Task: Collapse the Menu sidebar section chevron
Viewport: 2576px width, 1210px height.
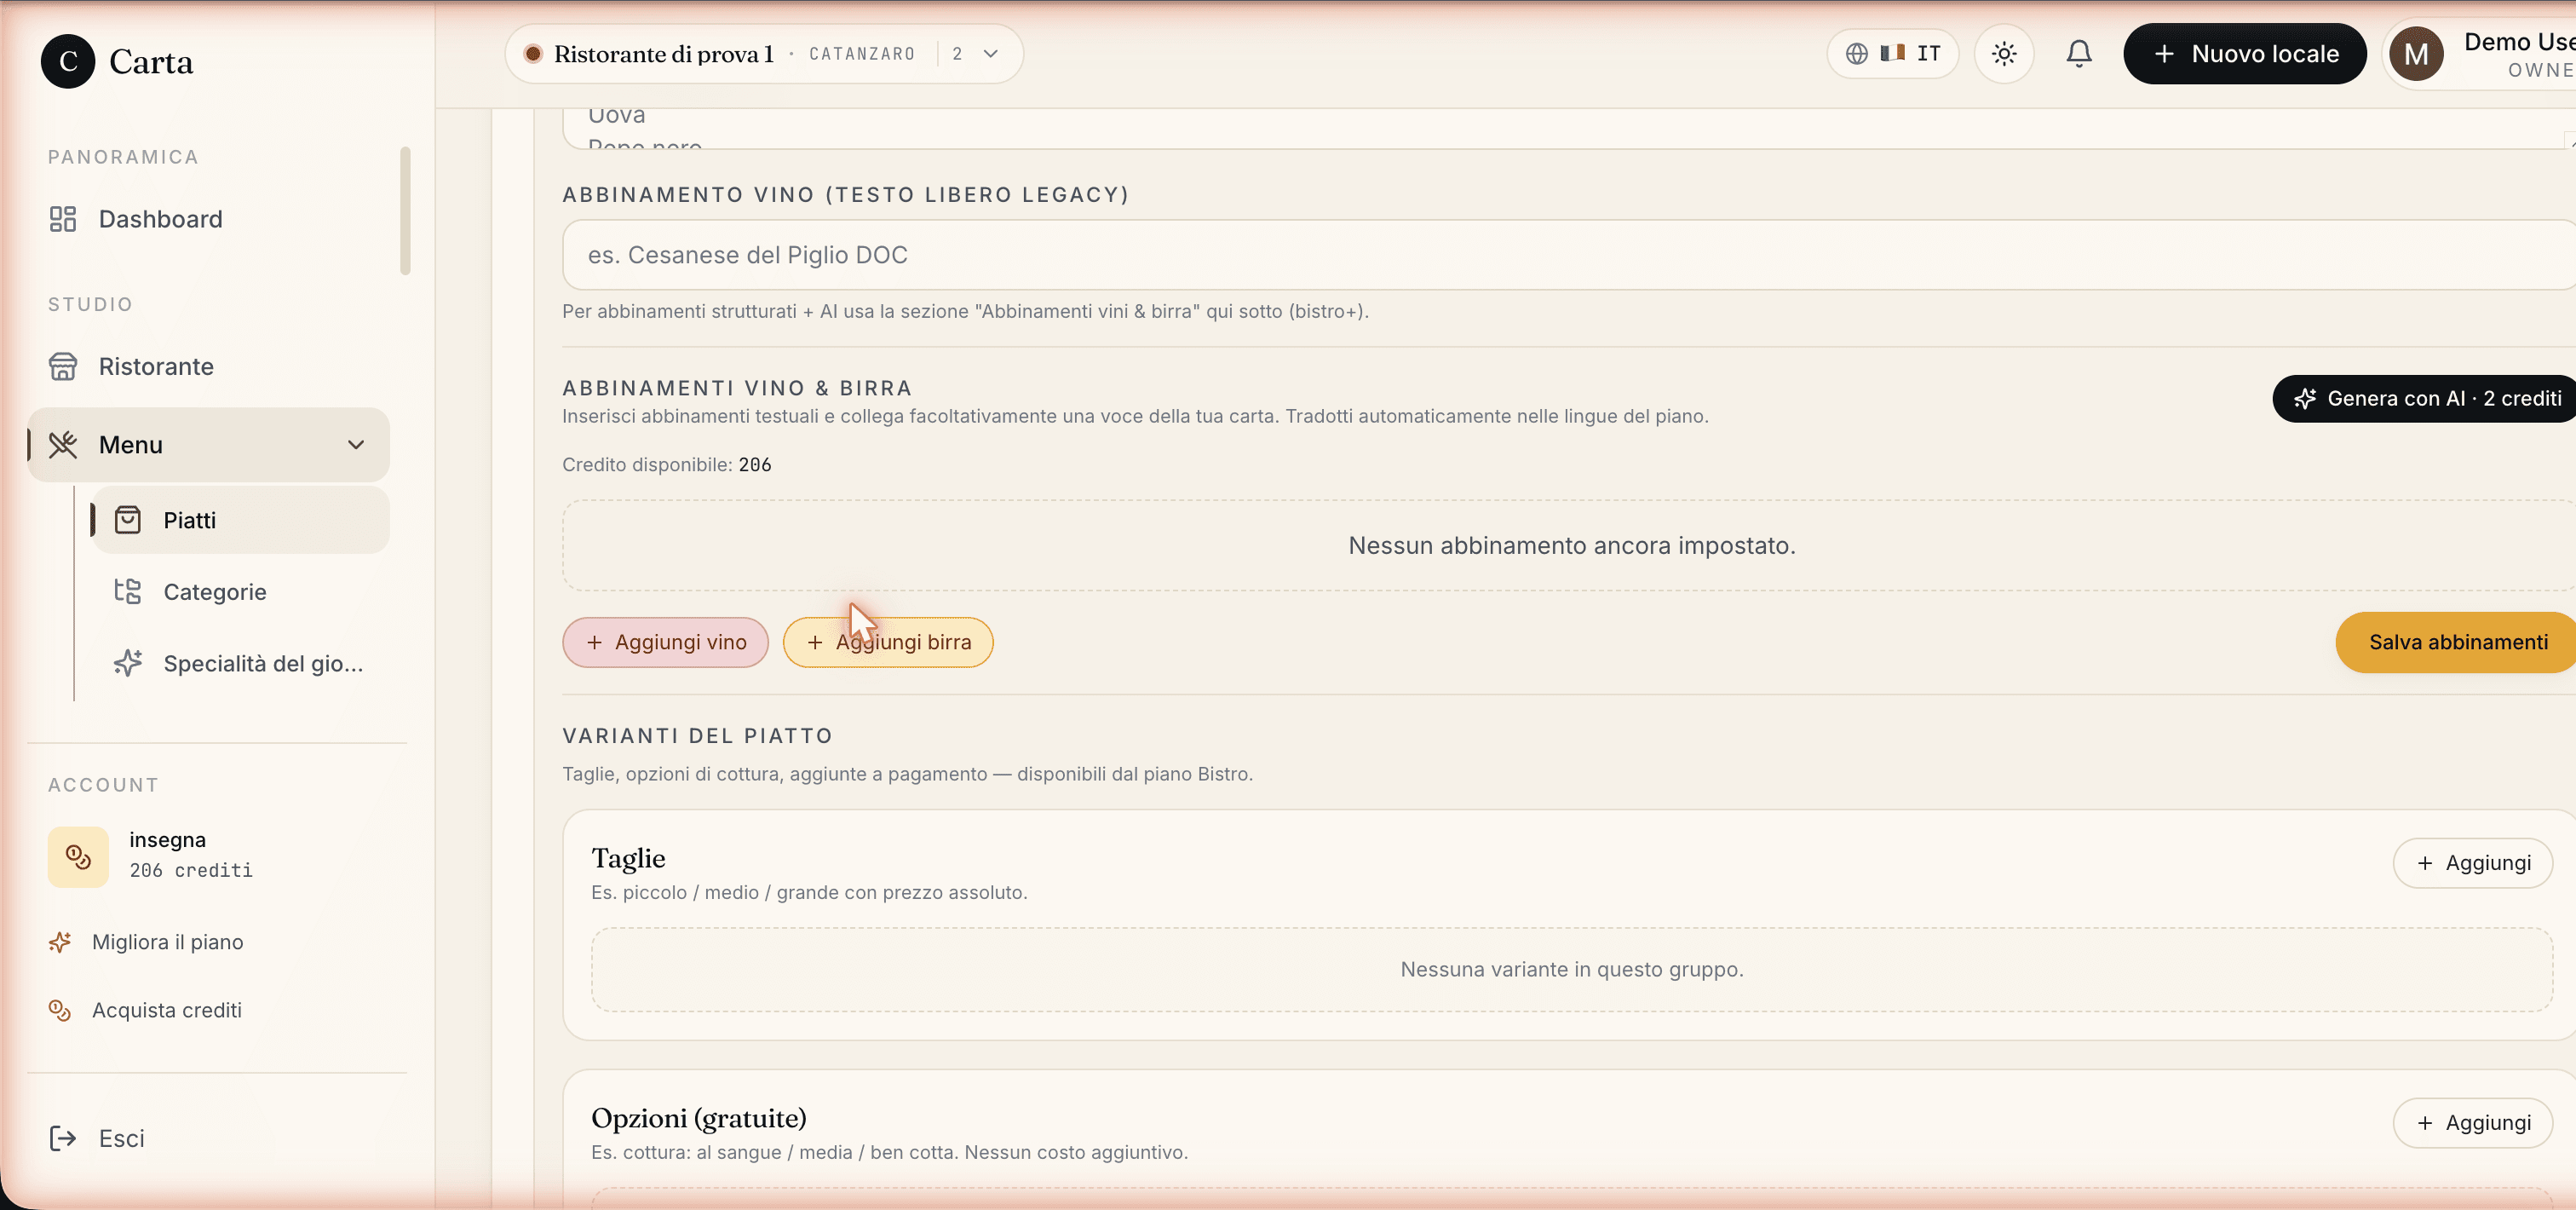Action: (x=356, y=445)
